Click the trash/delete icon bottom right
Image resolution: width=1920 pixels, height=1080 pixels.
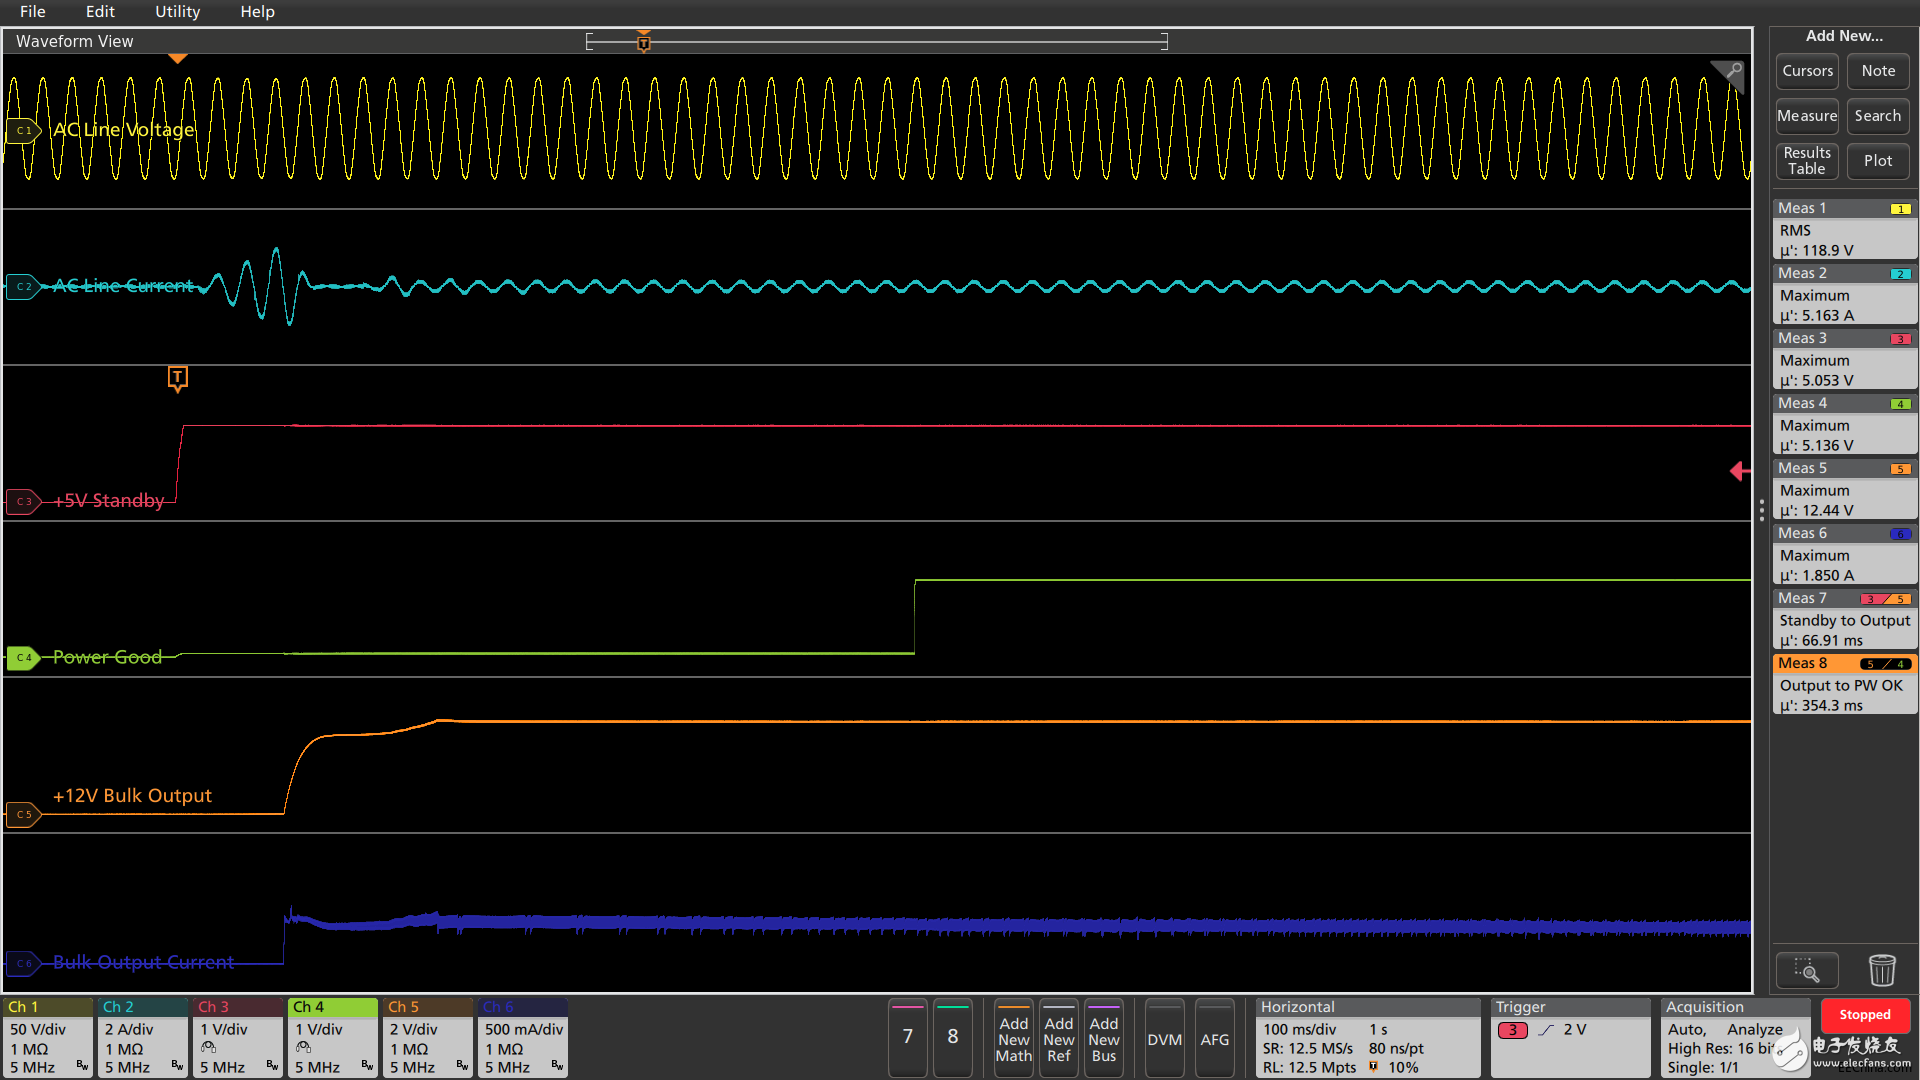1882,971
